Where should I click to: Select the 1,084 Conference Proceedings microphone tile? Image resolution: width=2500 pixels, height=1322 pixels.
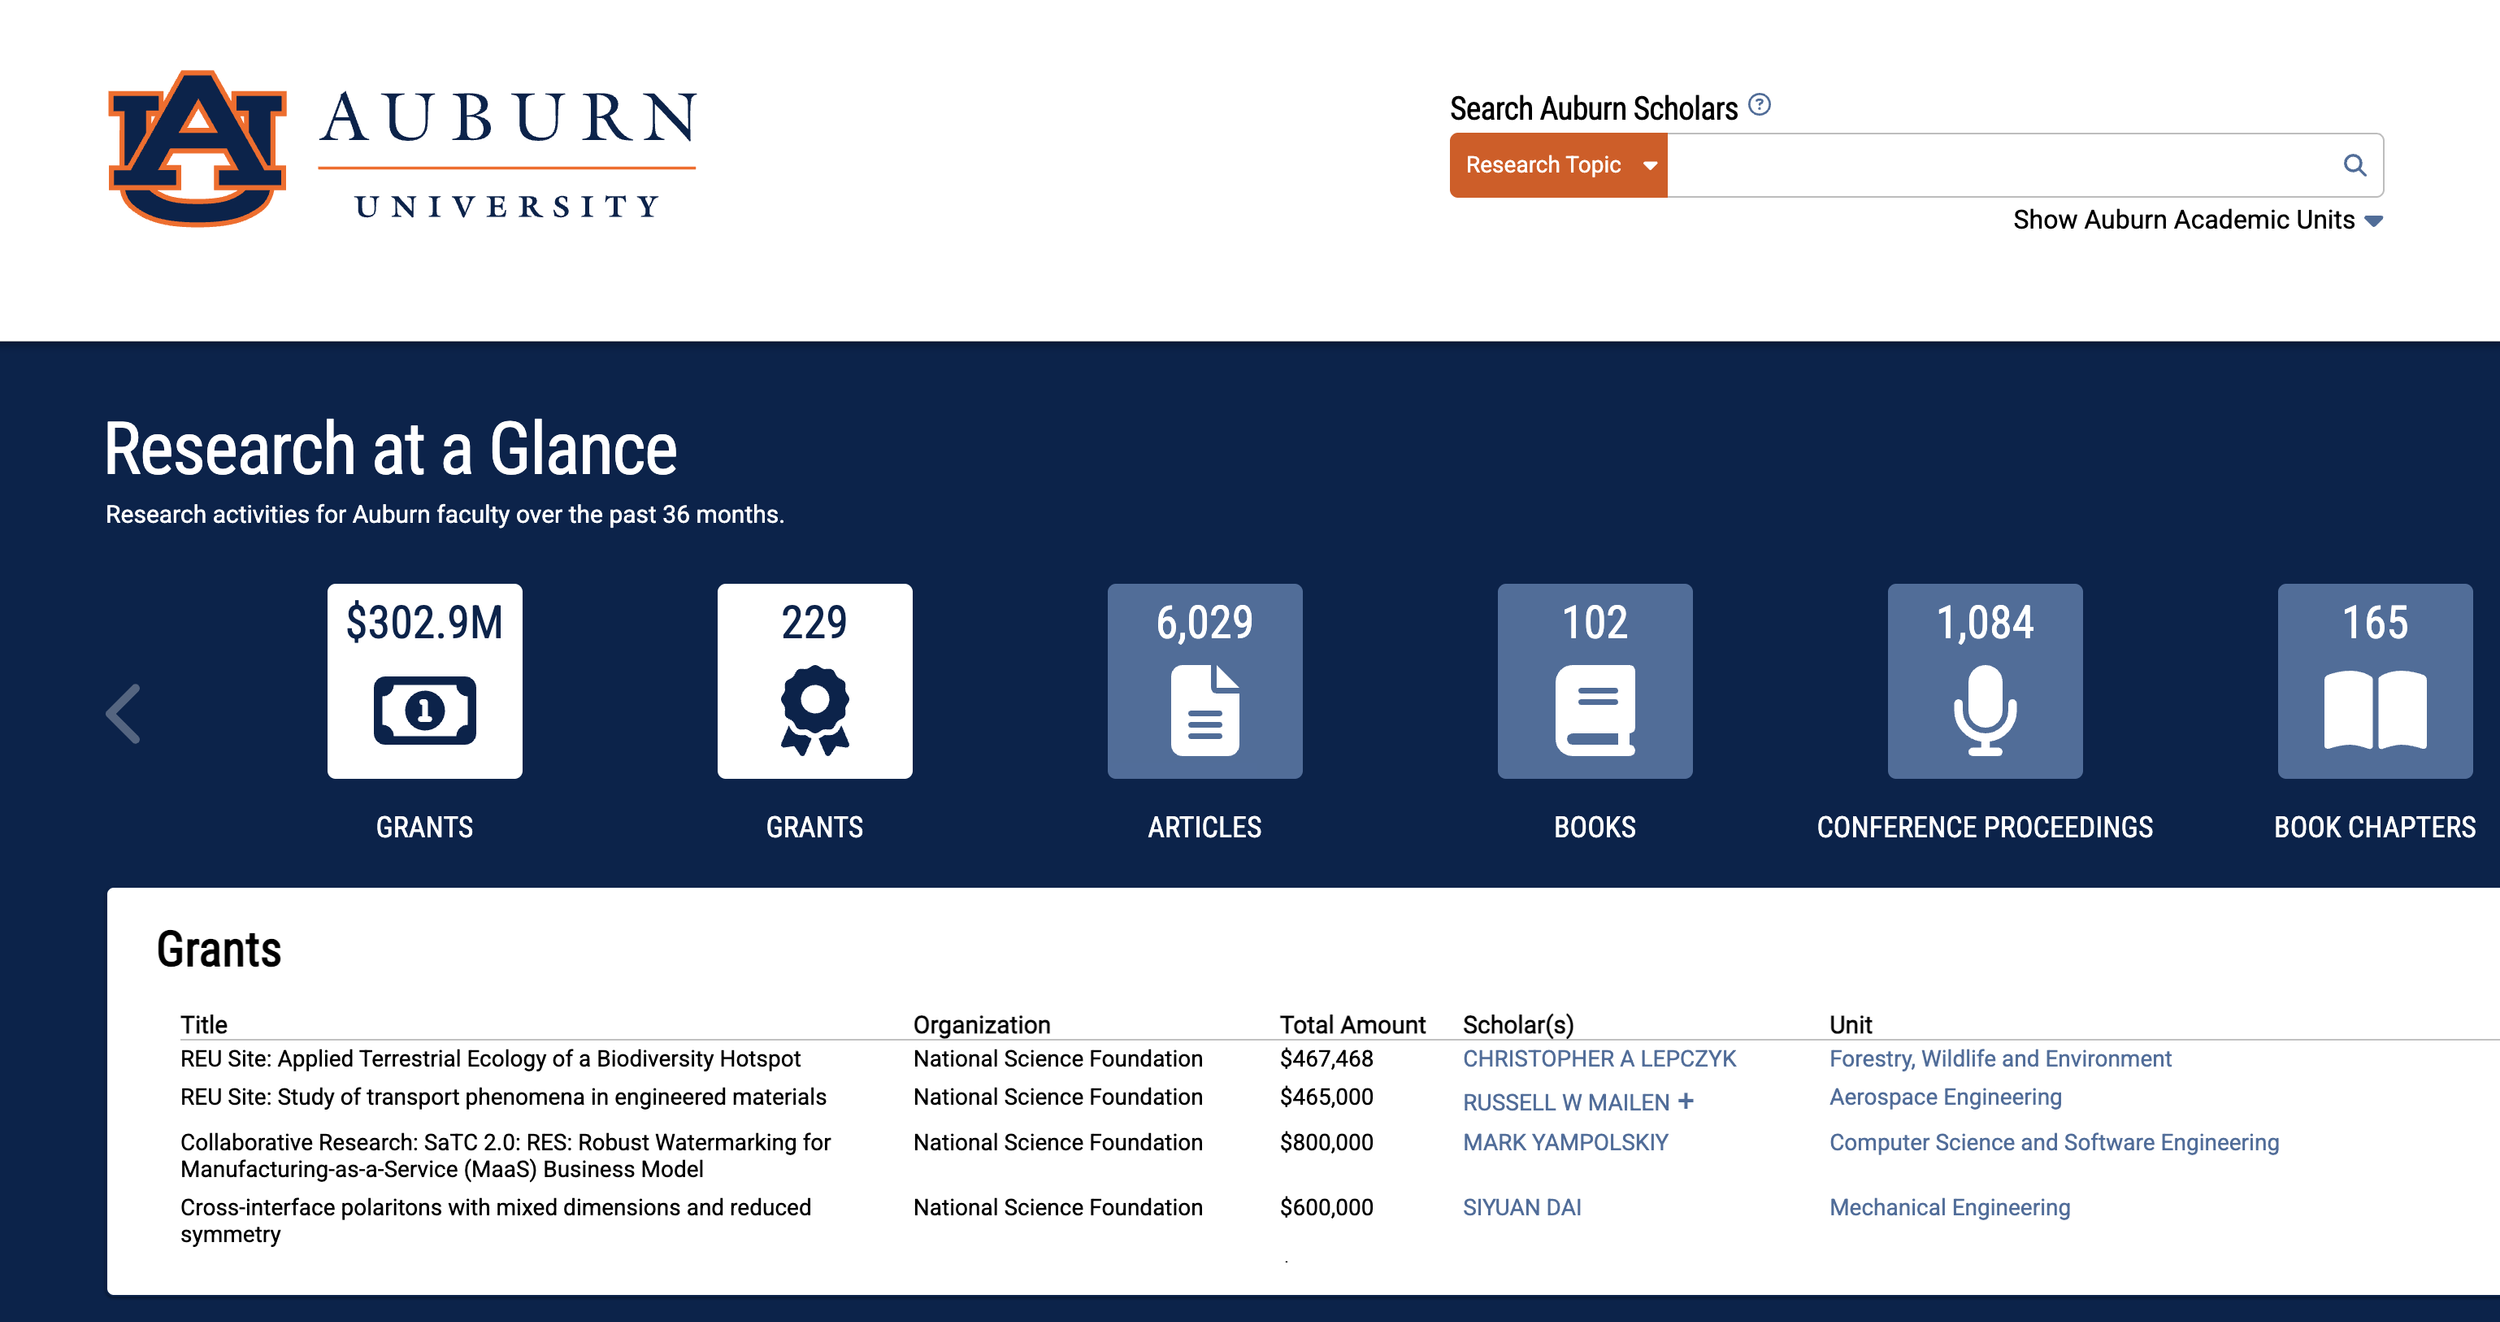pos(1985,681)
